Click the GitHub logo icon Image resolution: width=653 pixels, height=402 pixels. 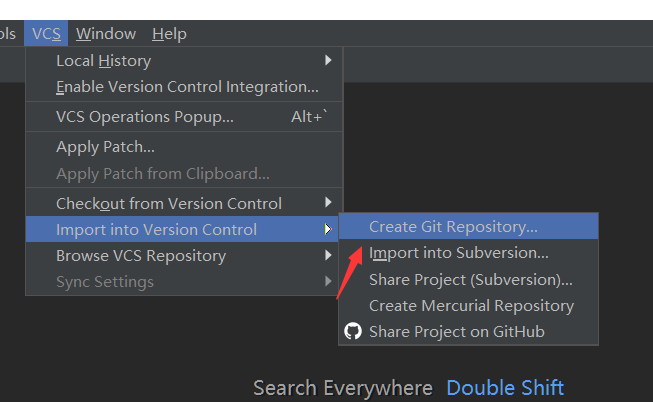[x=352, y=331]
